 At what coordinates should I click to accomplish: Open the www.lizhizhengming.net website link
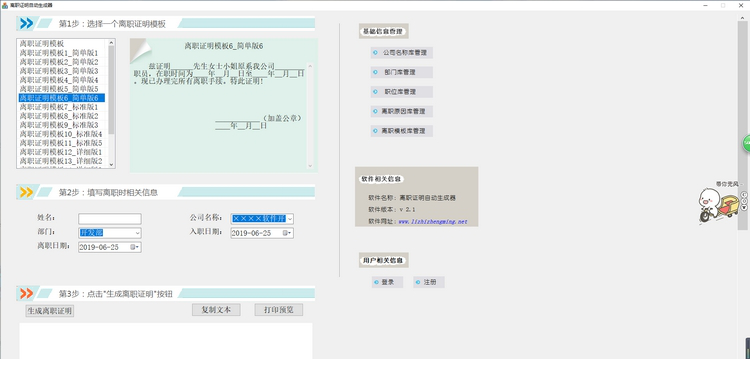[x=432, y=221]
